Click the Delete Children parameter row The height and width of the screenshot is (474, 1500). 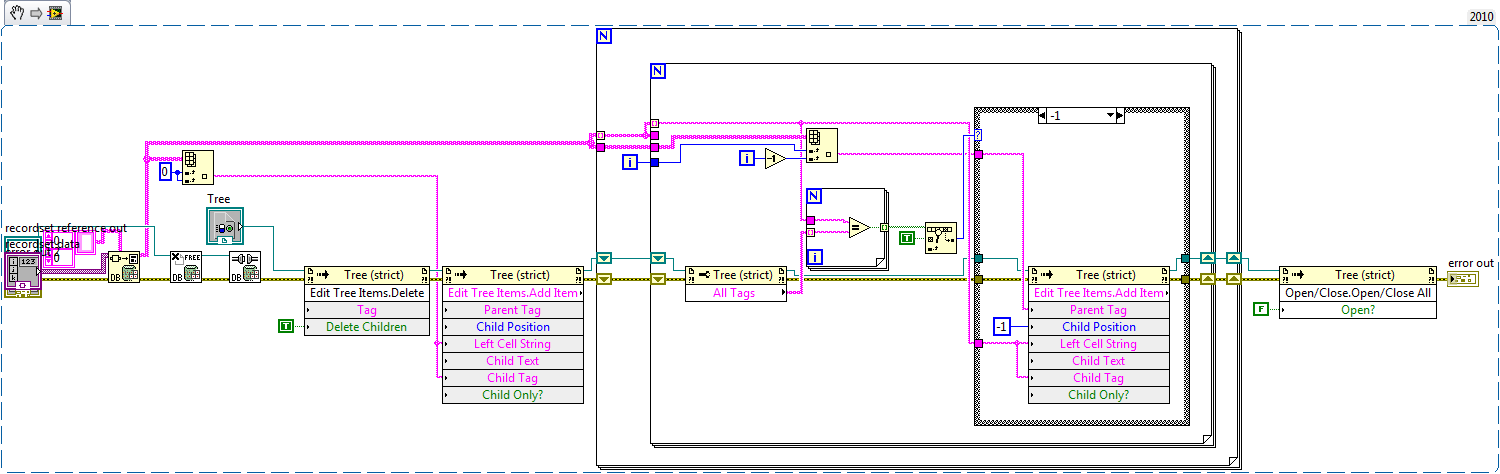[x=367, y=326]
